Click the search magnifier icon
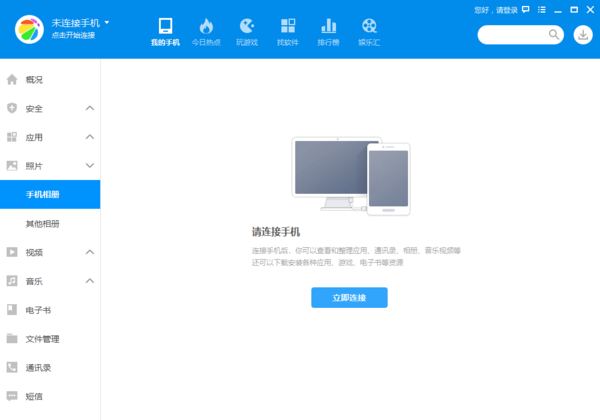This screenshot has width=600, height=420. (x=554, y=35)
